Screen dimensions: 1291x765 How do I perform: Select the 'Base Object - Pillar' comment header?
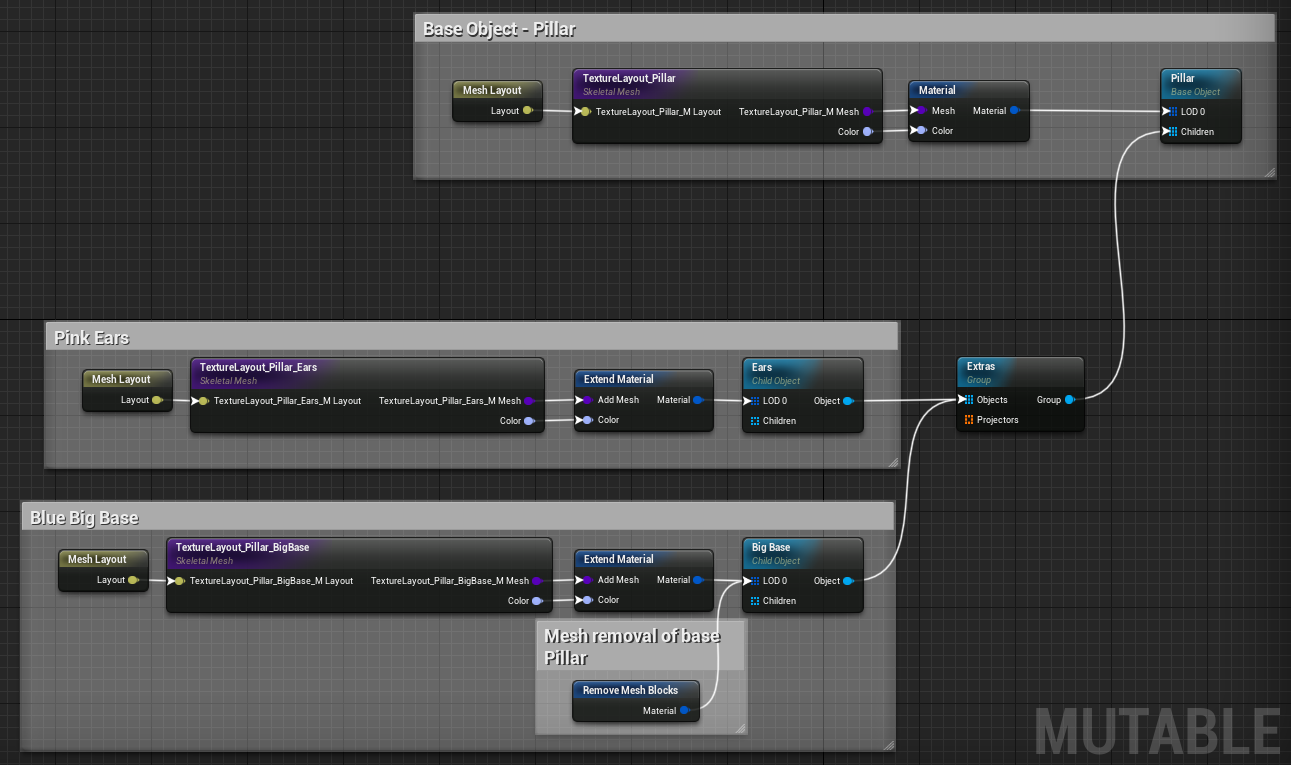coord(845,29)
